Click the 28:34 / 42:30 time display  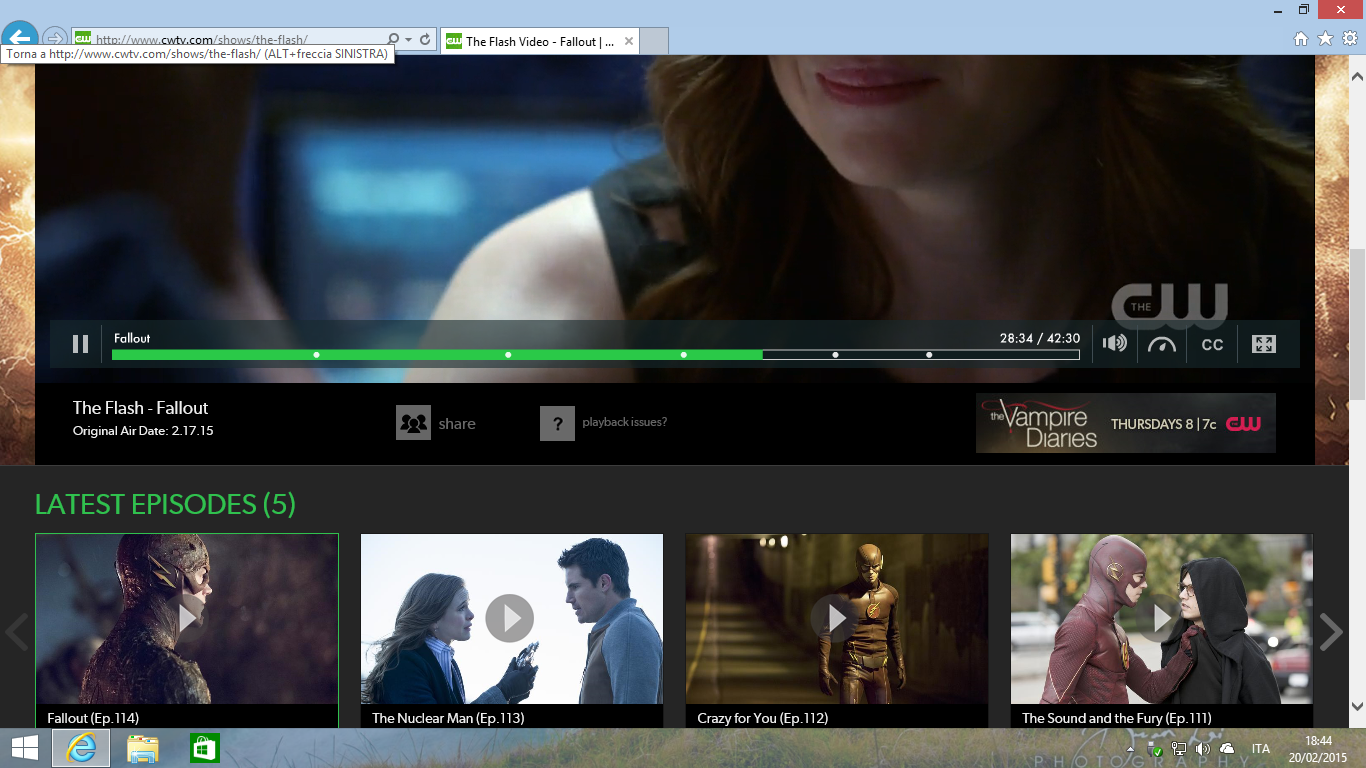(x=1040, y=338)
